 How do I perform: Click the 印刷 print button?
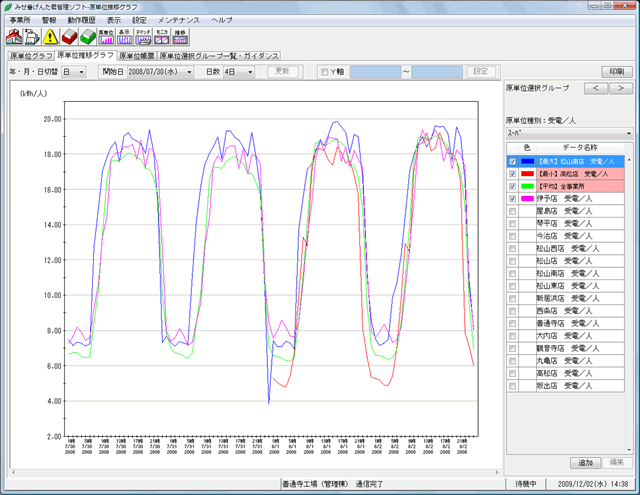[616, 72]
